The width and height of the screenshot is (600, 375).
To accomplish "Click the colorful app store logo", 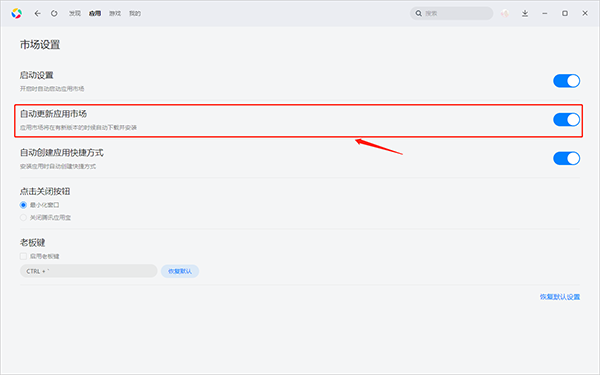I will tap(16, 13).
